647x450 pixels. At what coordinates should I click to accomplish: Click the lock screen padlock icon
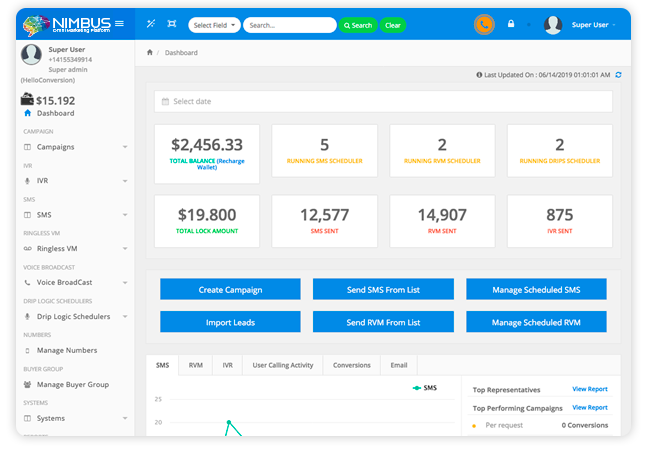click(511, 24)
